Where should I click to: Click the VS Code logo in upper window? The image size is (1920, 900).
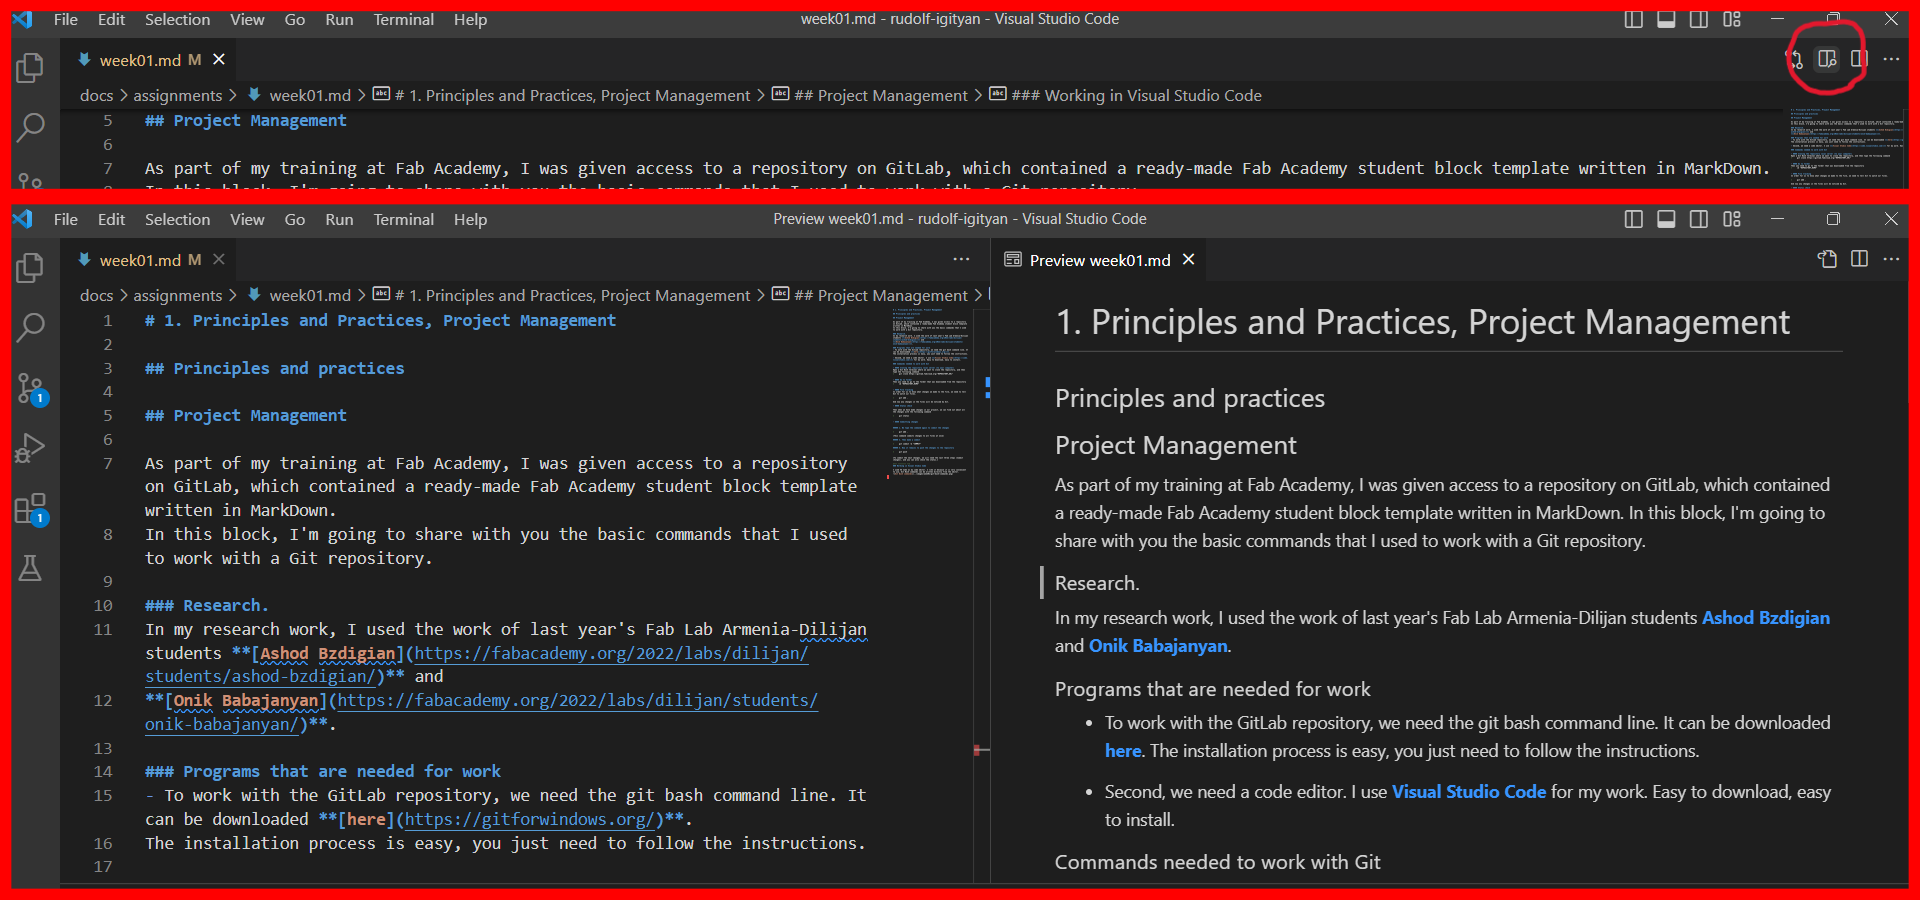[23, 19]
